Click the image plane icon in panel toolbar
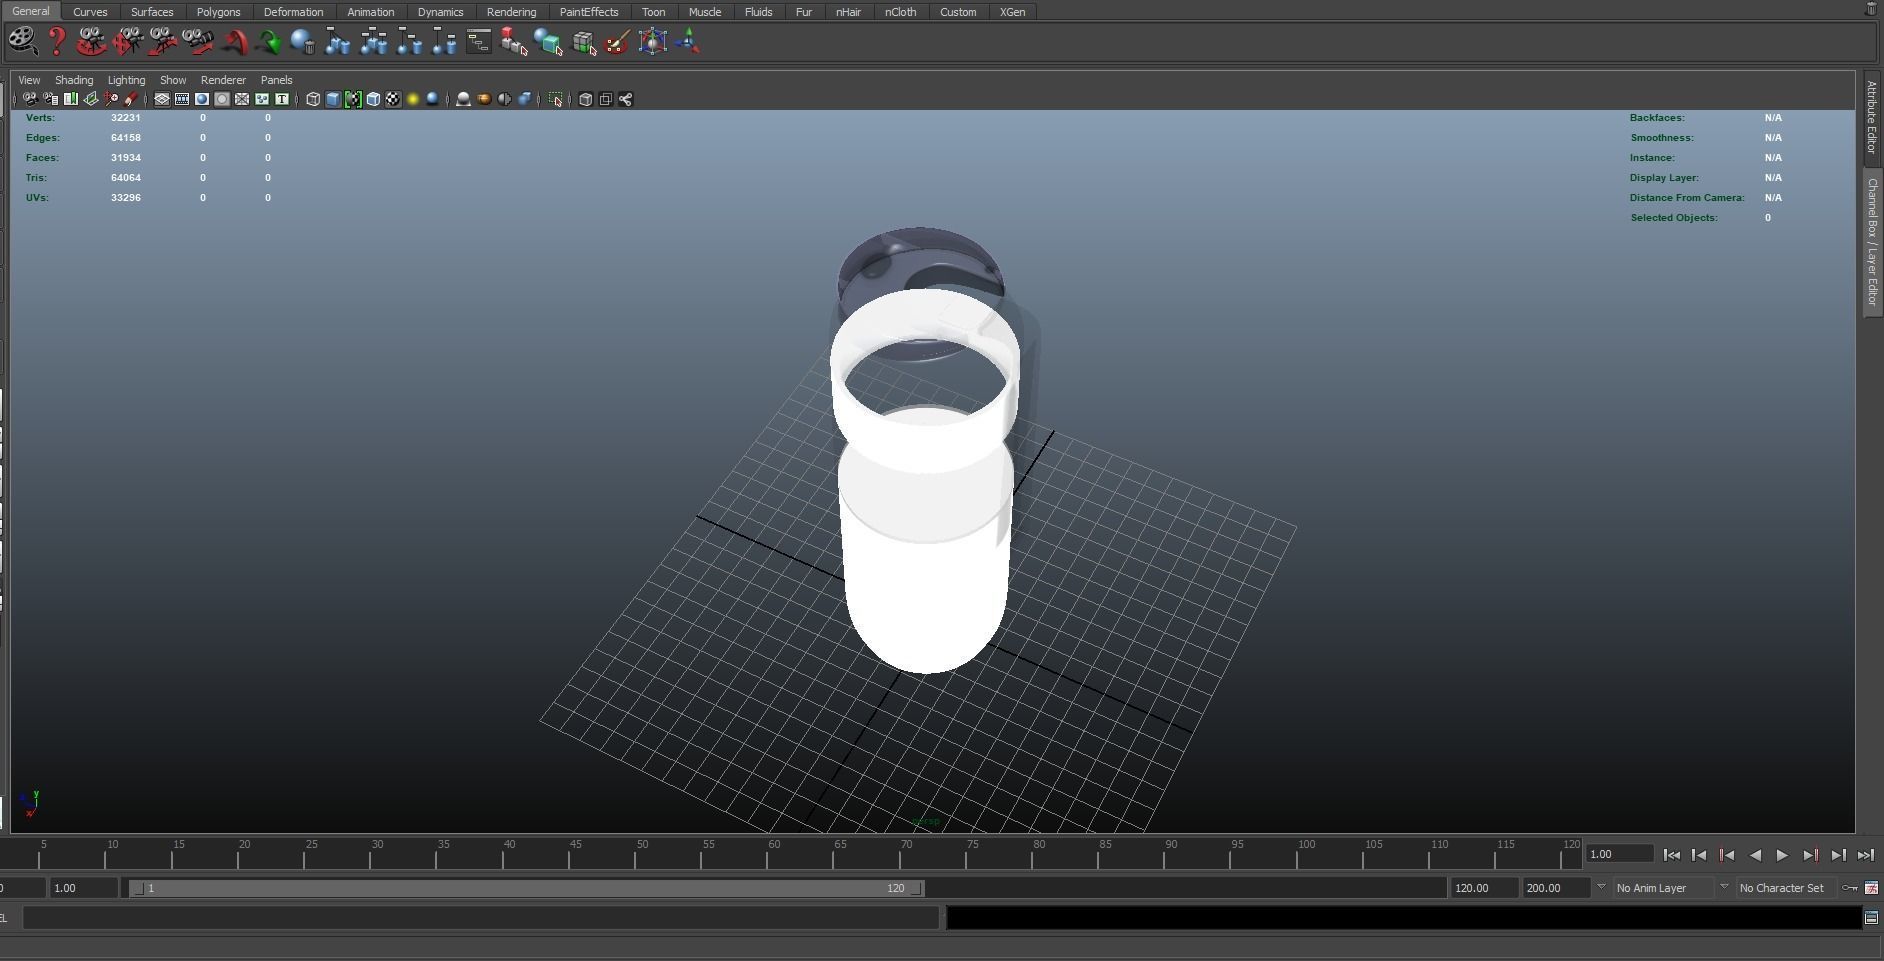 [x=91, y=99]
